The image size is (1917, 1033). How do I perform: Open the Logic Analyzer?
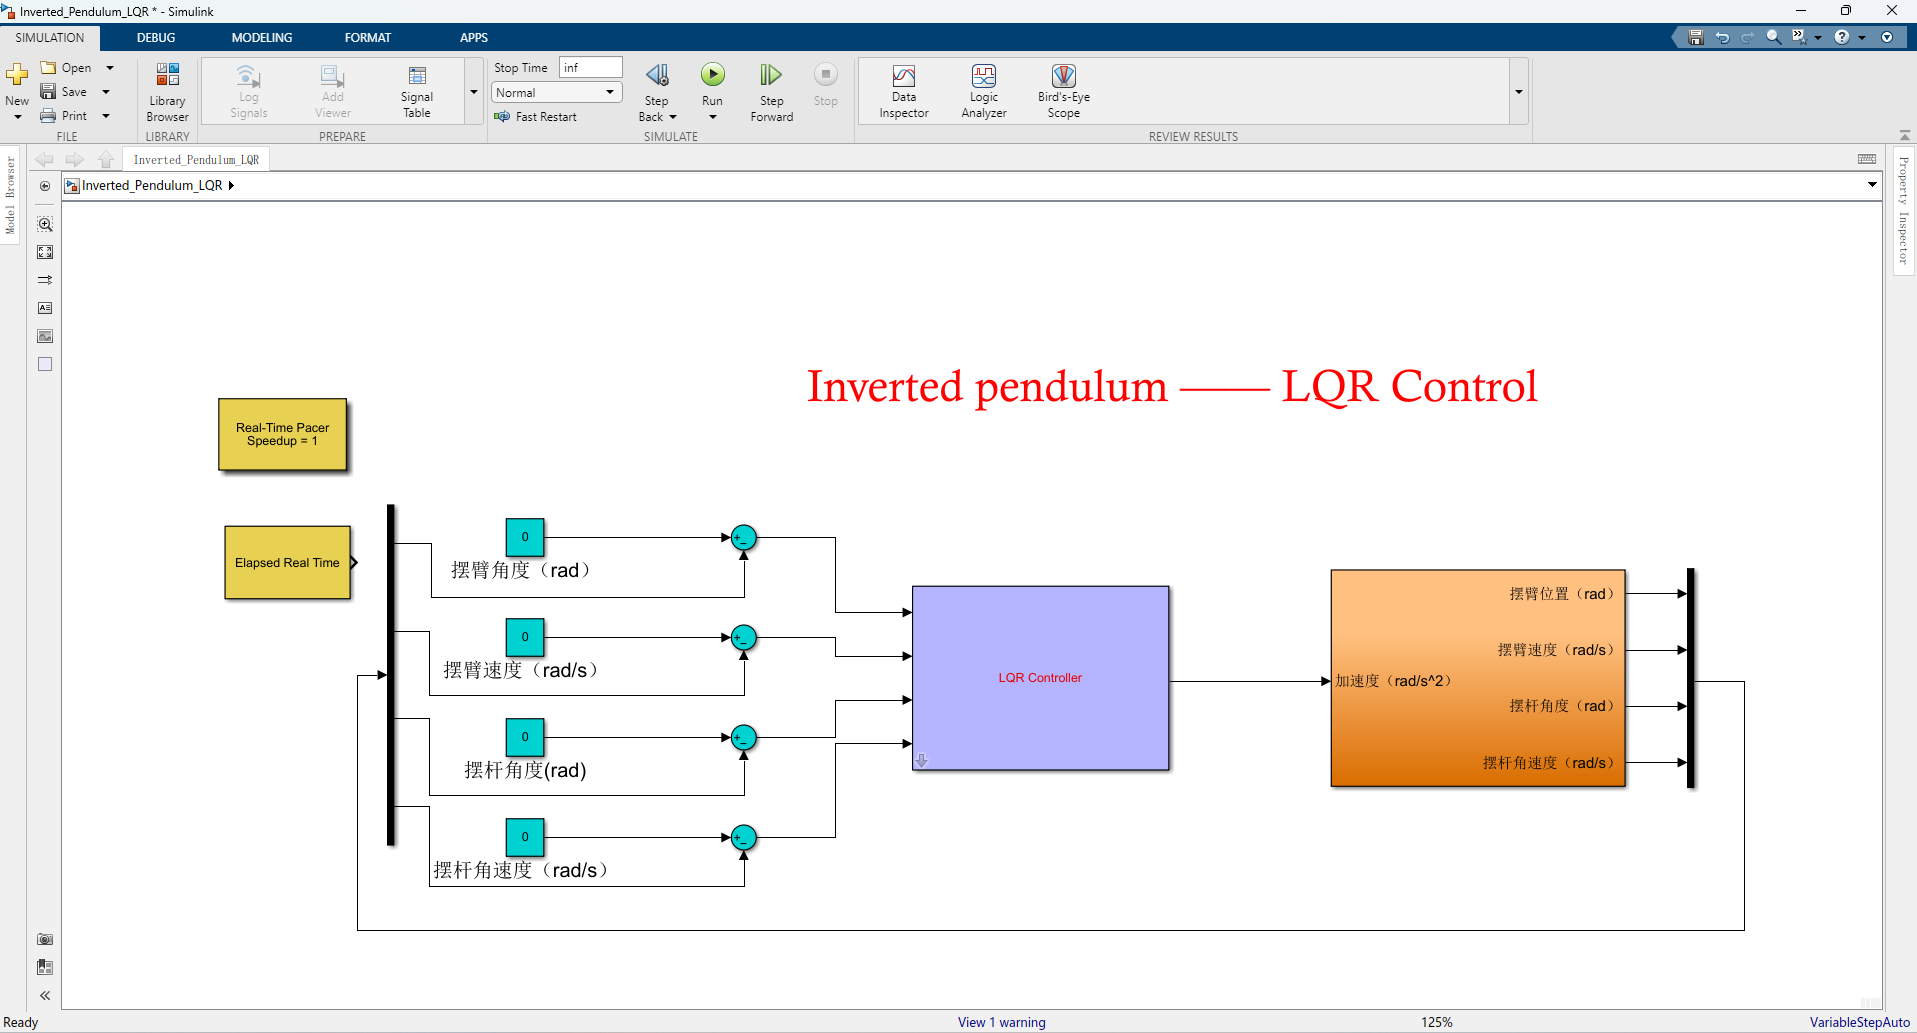983,91
